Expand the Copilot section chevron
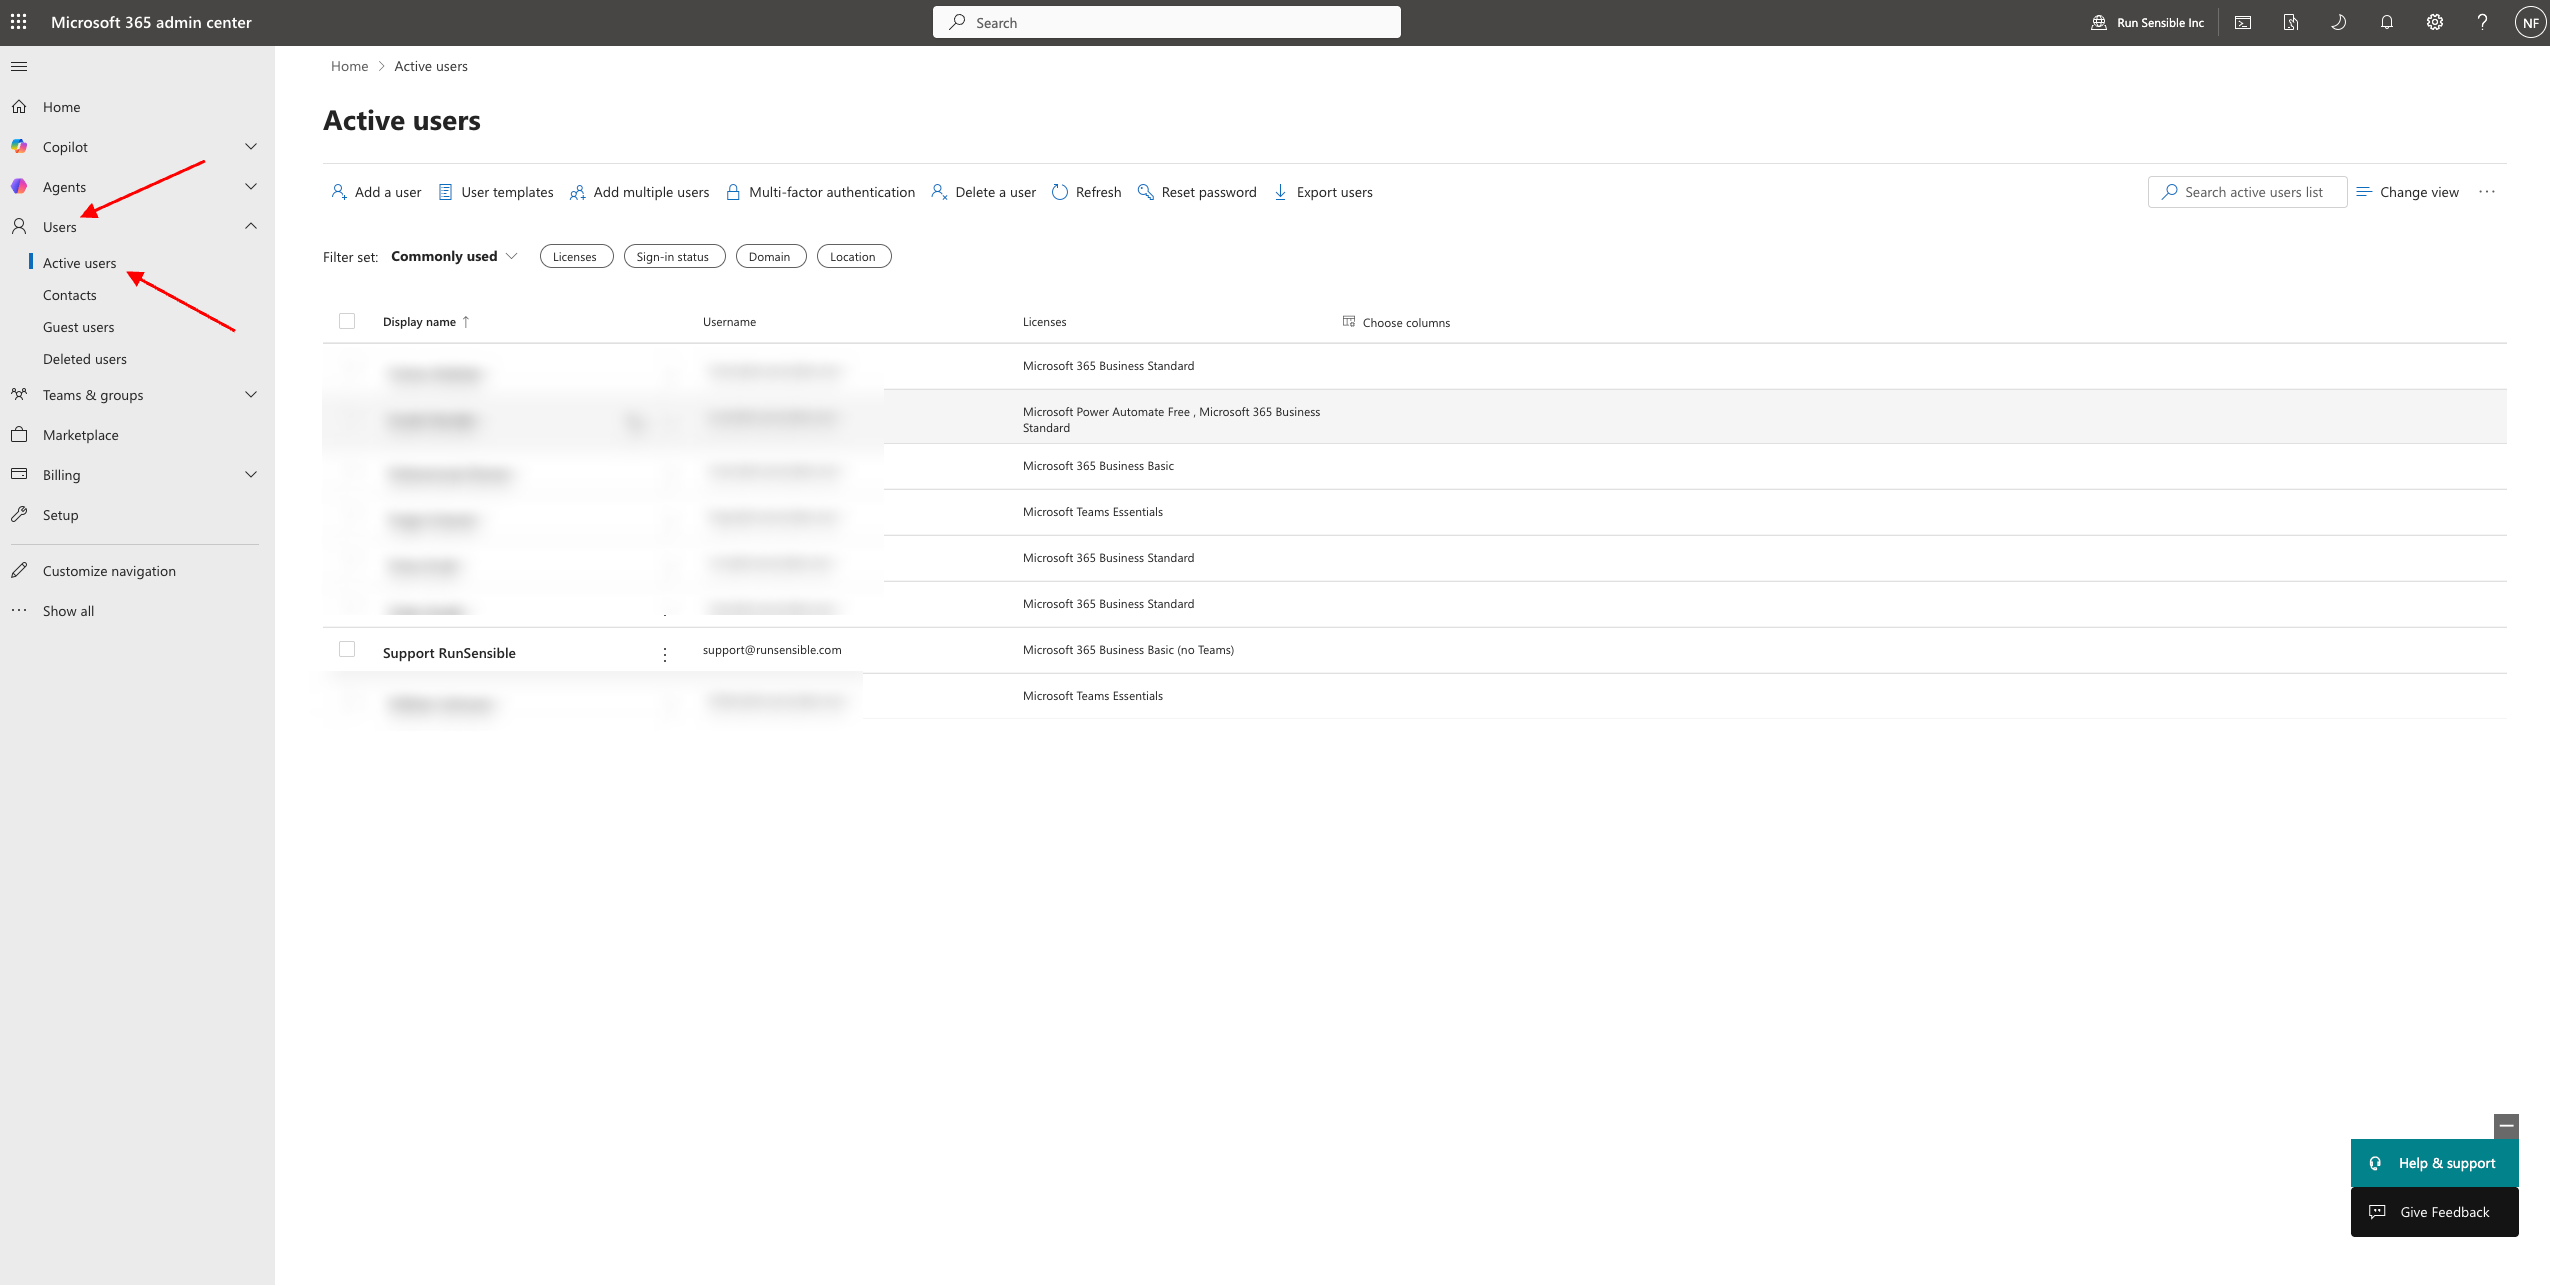2550x1286 pixels. coord(251,146)
